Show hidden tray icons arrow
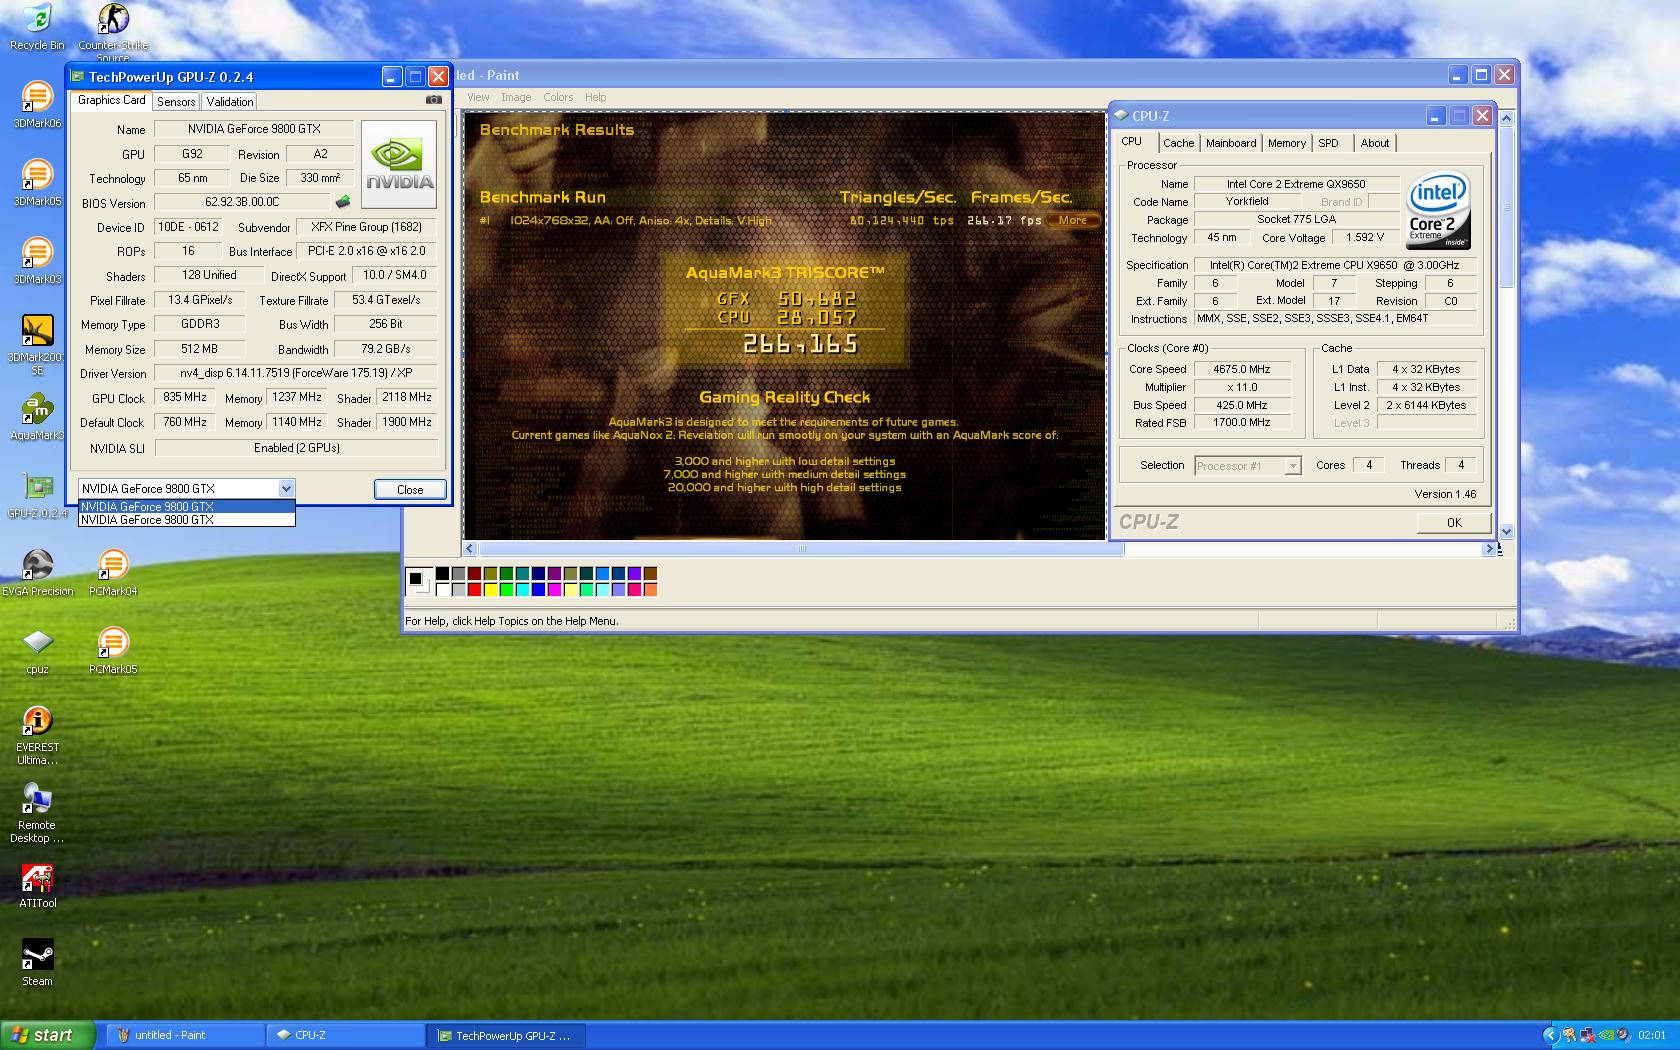 [x=1551, y=1035]
